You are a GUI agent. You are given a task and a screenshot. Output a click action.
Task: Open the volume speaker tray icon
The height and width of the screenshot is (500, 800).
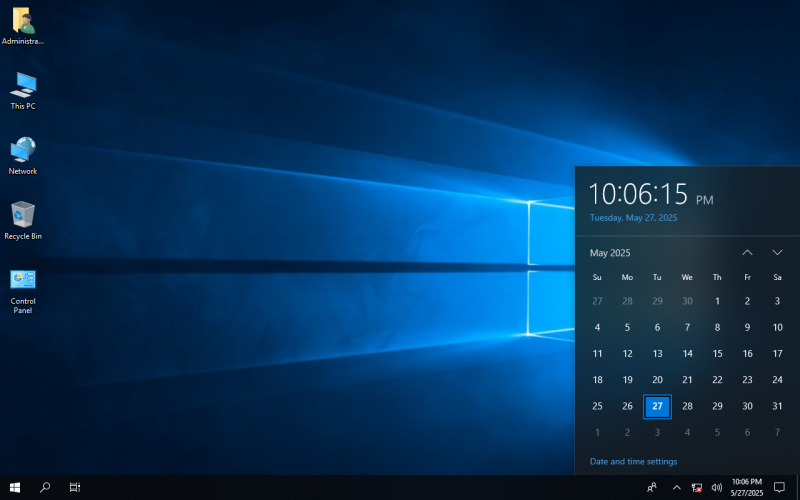[x=716, y=487]
